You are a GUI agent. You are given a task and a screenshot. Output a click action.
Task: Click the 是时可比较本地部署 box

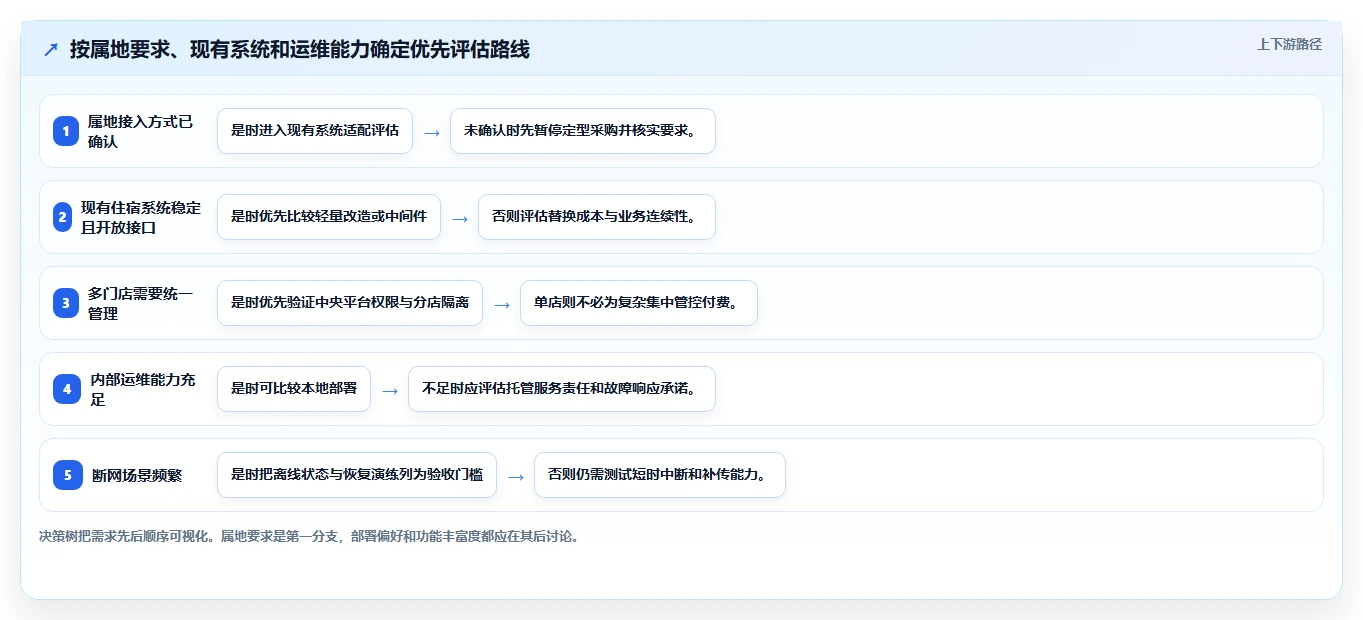click(x=294, y=389)
